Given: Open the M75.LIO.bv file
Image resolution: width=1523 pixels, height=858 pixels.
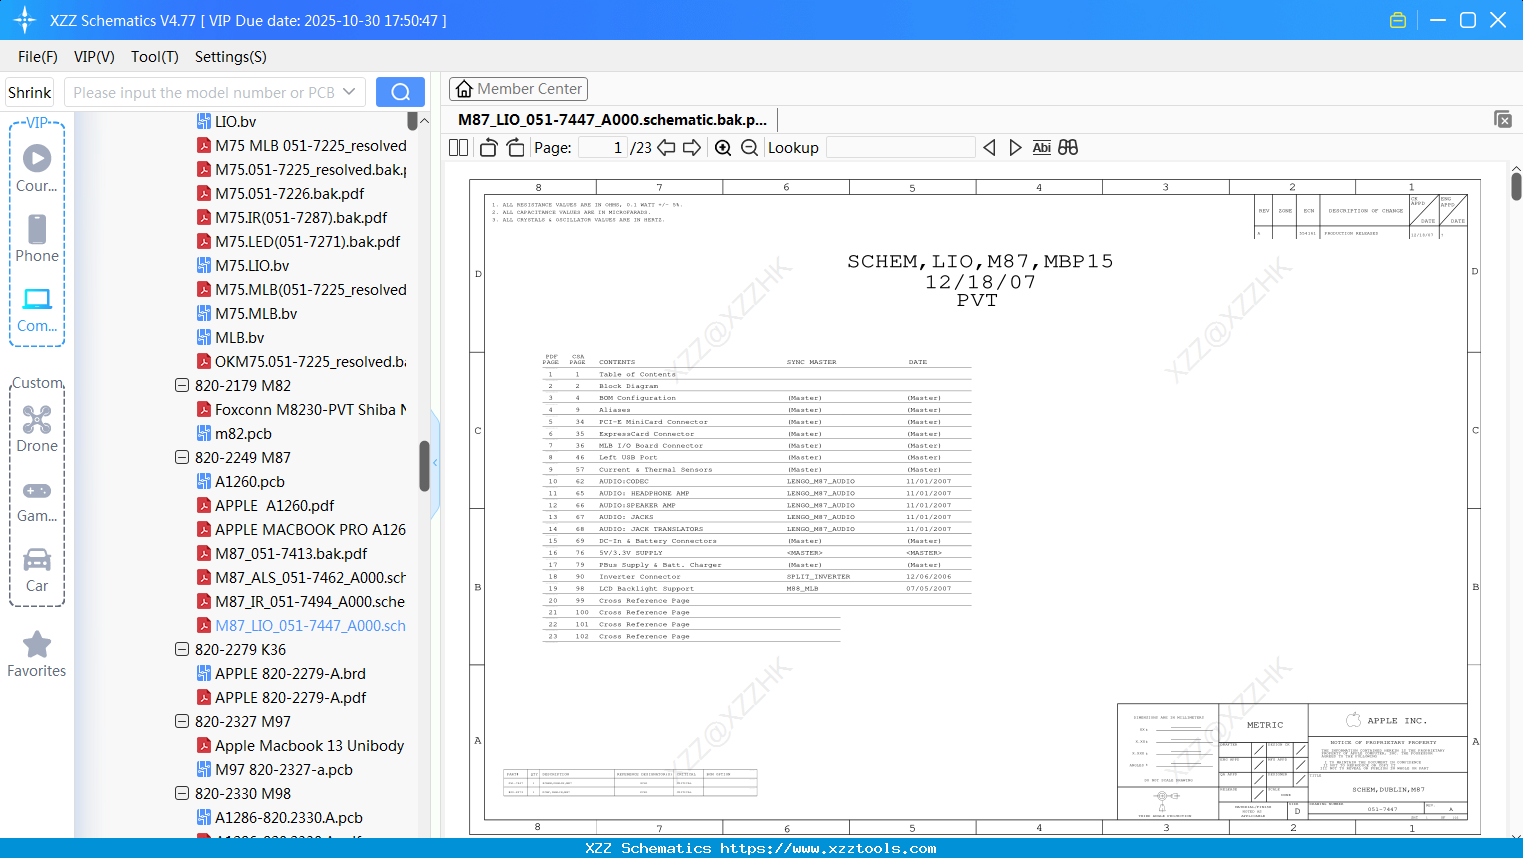Looking at the screenshot, I should [x=252, y=266].
